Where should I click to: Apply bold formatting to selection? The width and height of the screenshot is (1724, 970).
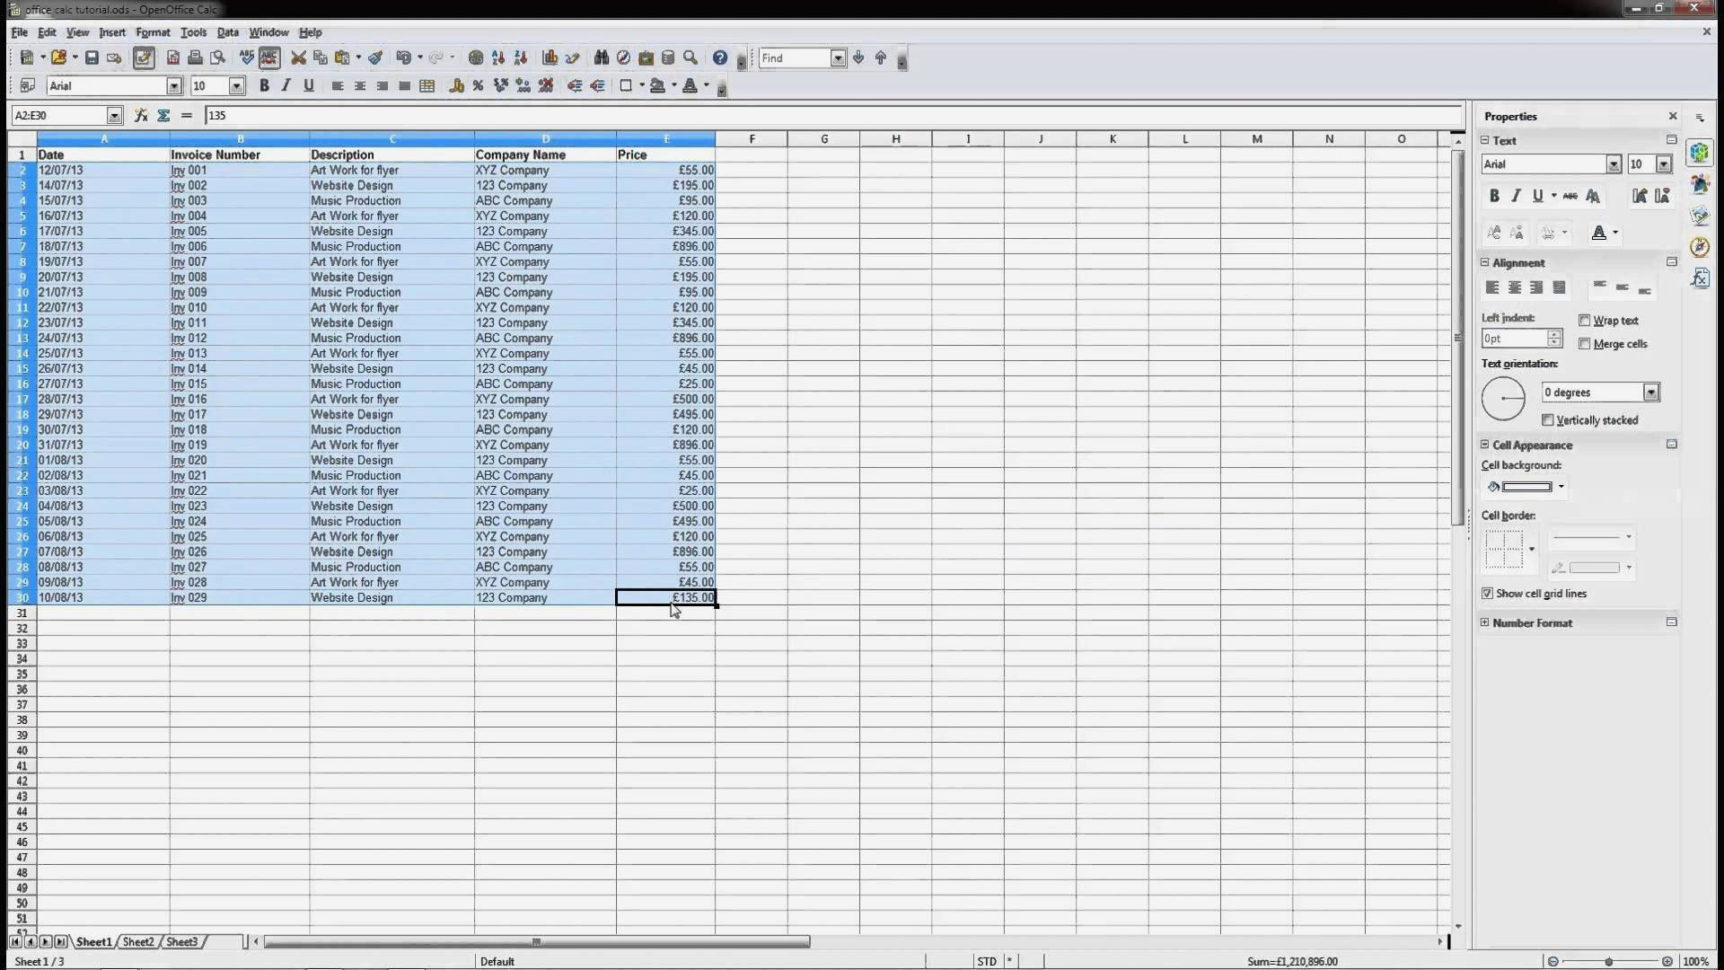point(264,86)
